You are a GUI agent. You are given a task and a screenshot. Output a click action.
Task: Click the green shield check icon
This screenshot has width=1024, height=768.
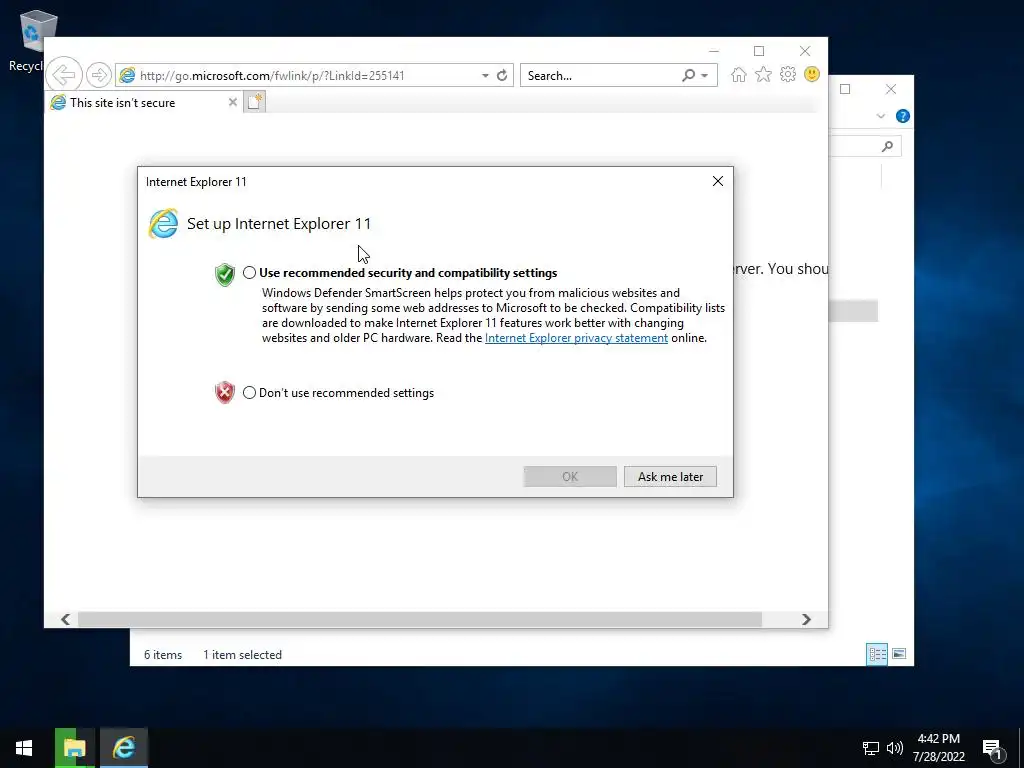click(225, 274)
